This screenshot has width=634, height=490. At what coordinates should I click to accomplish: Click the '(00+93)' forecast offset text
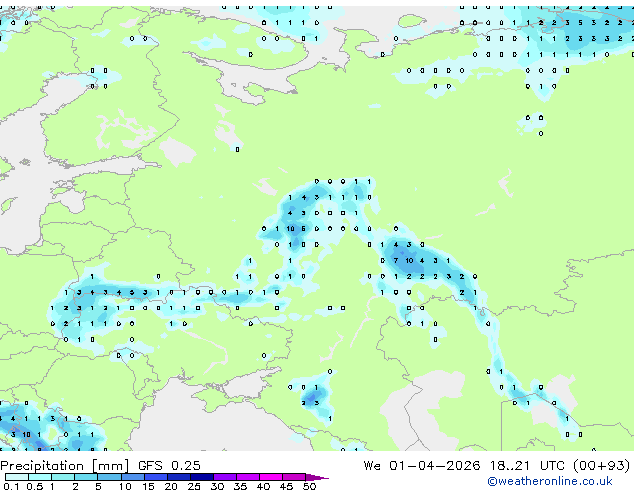(x=602, y=466)
